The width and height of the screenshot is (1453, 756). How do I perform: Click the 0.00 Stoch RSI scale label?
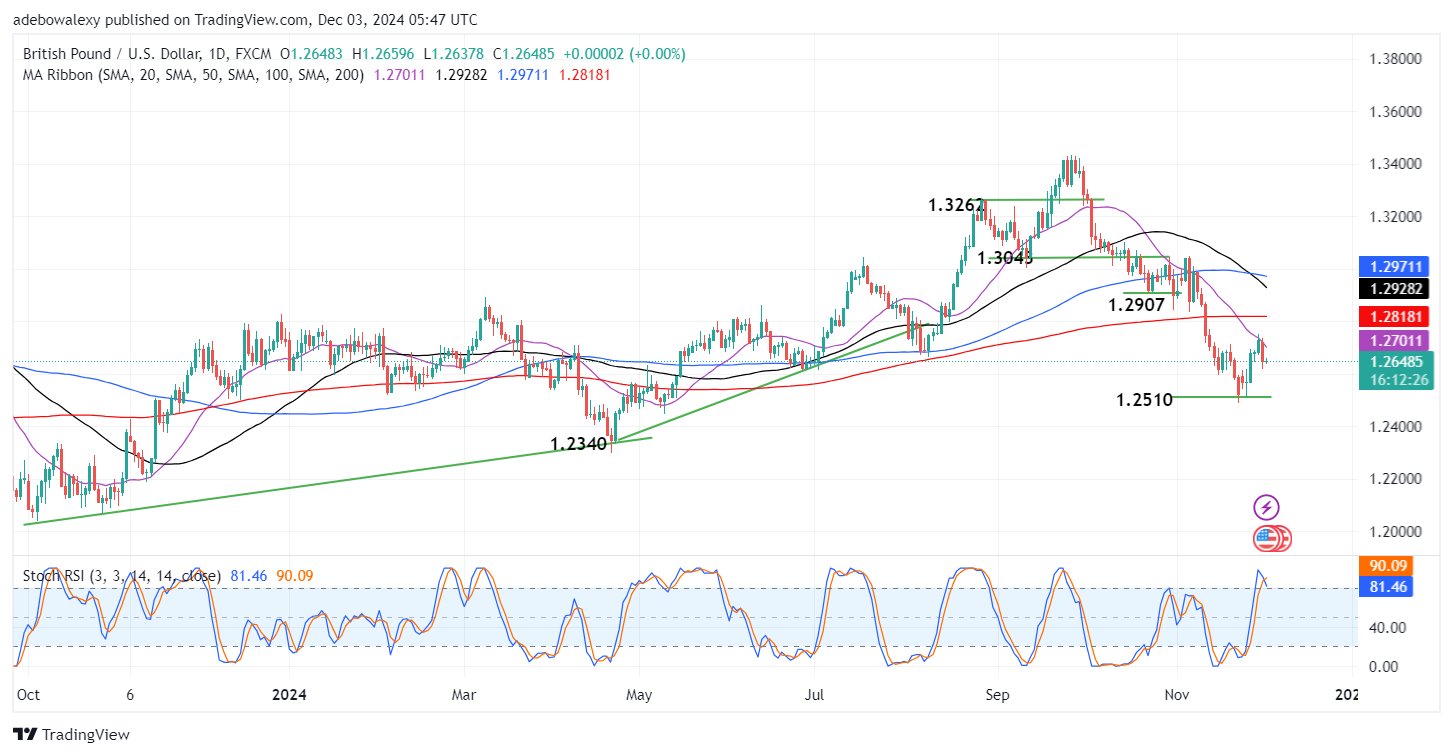pos(1383,666)
